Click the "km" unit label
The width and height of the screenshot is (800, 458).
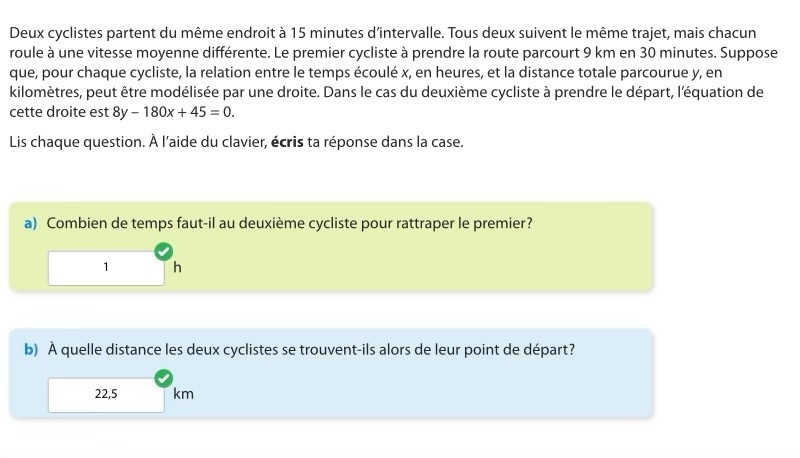(x=183, y=394)
